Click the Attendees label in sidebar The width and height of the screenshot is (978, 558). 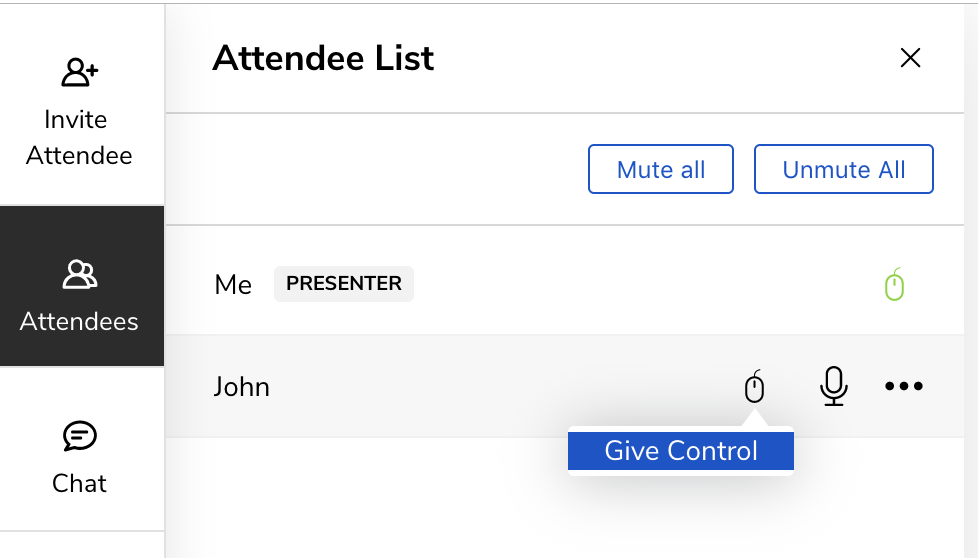79,322
